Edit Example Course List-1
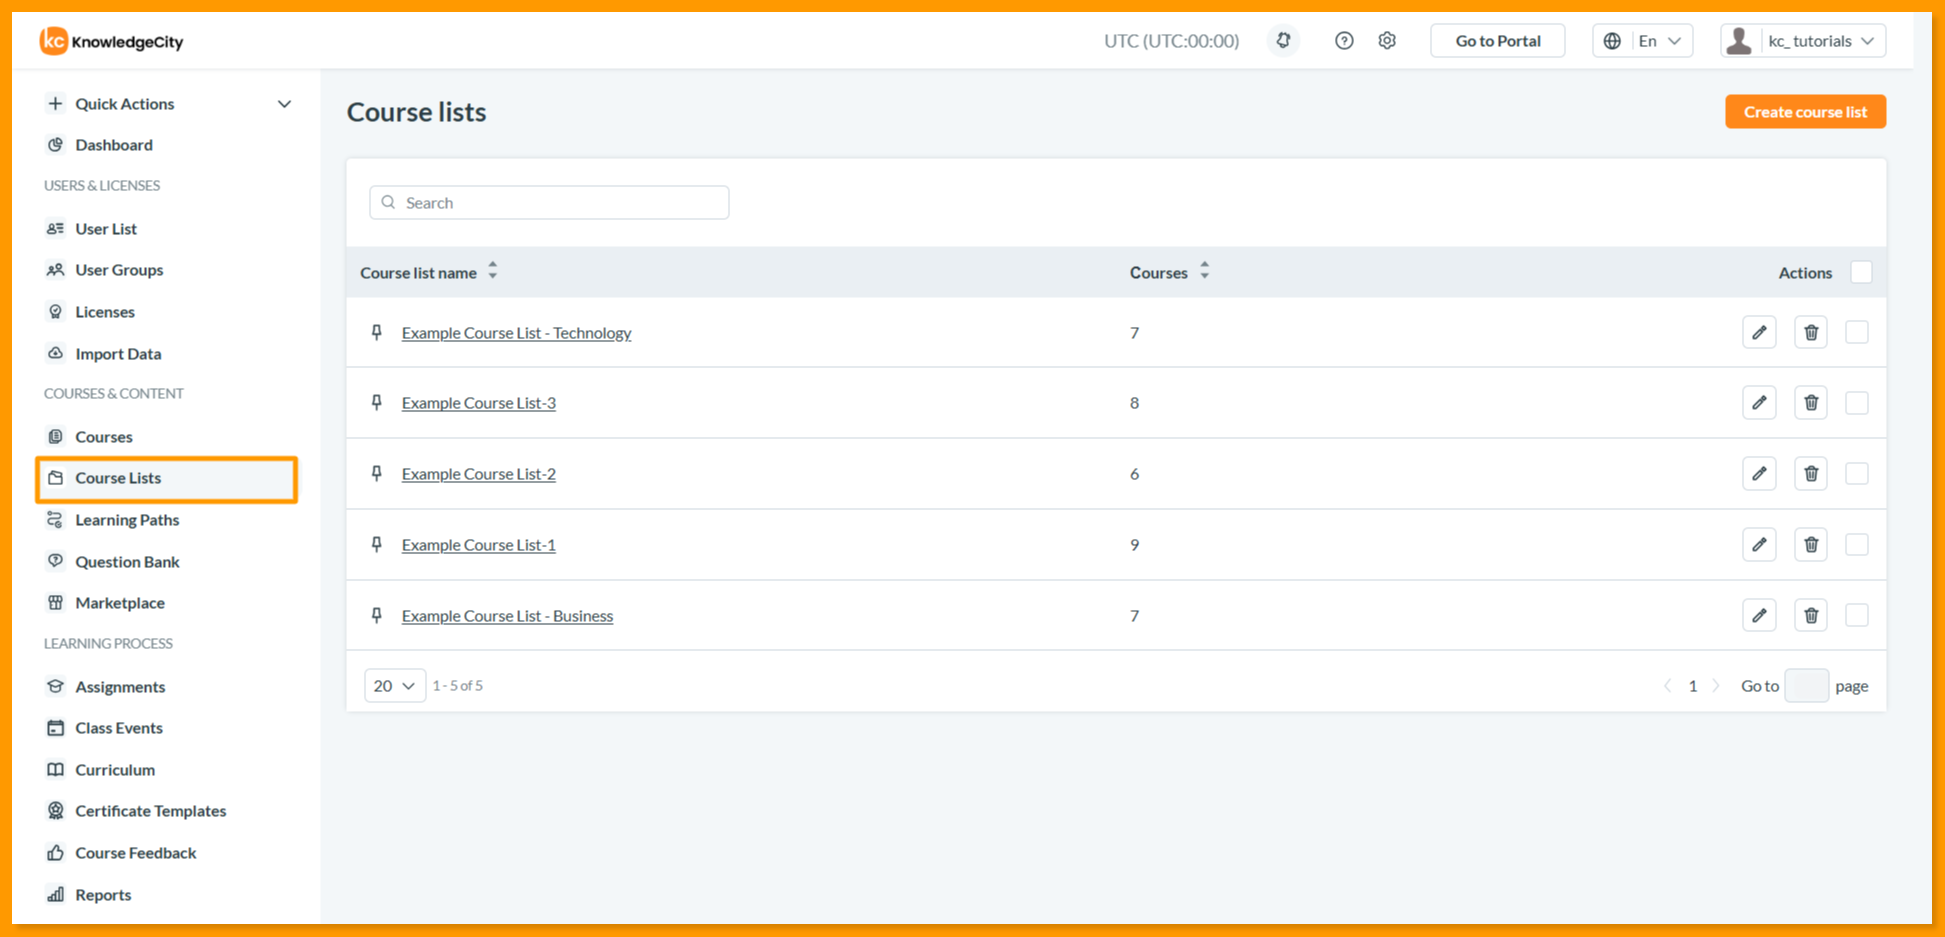This screenshot has width=1945, height=937. 1759,545
